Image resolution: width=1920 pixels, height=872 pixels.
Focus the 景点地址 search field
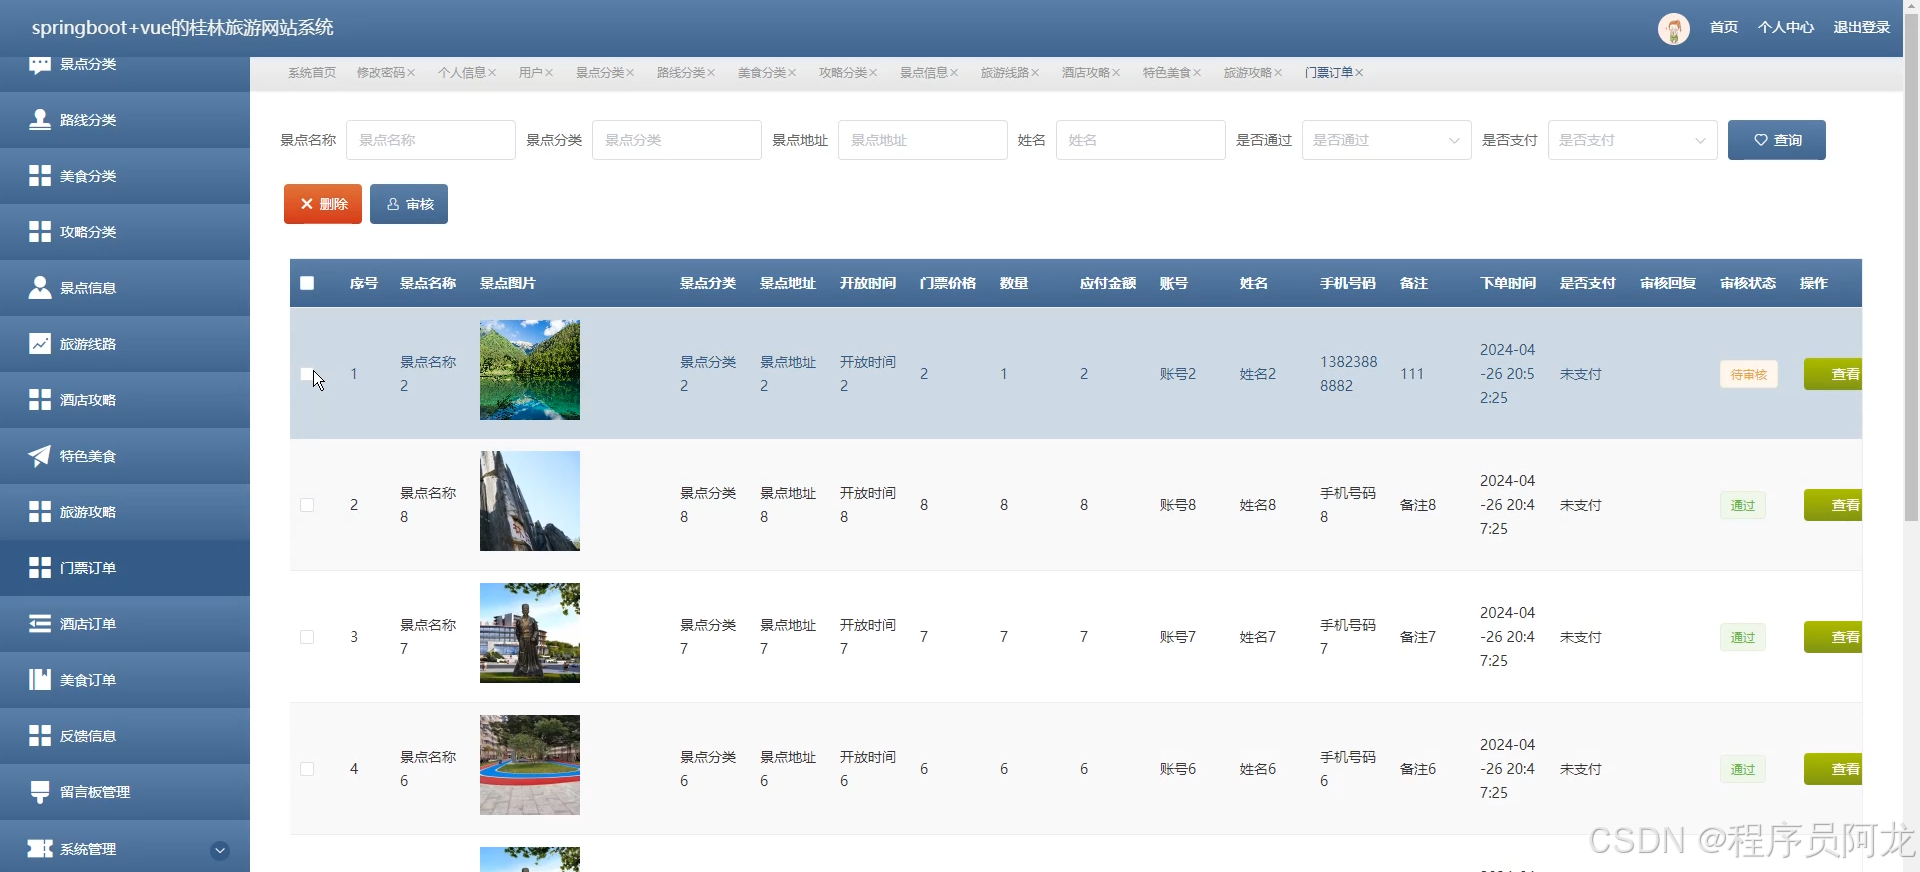(x=923, y=140)
